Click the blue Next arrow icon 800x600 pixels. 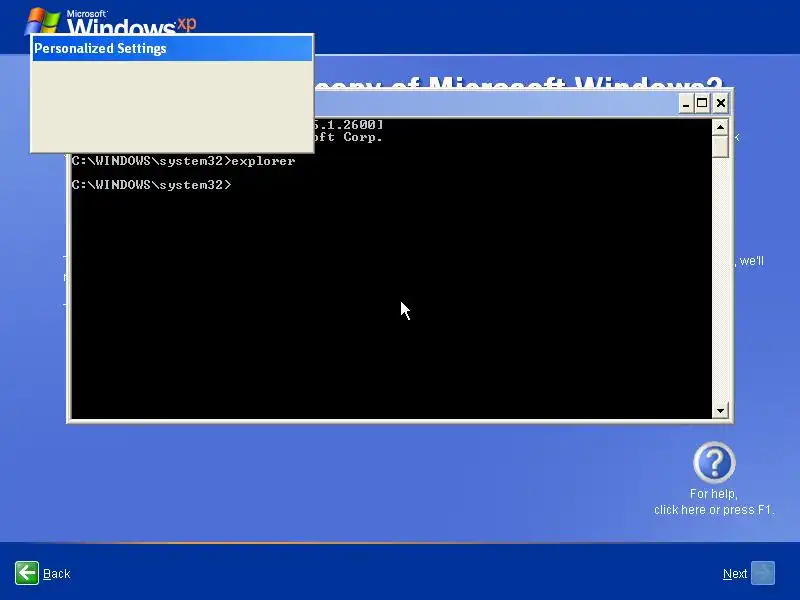(x=763, y=573)
